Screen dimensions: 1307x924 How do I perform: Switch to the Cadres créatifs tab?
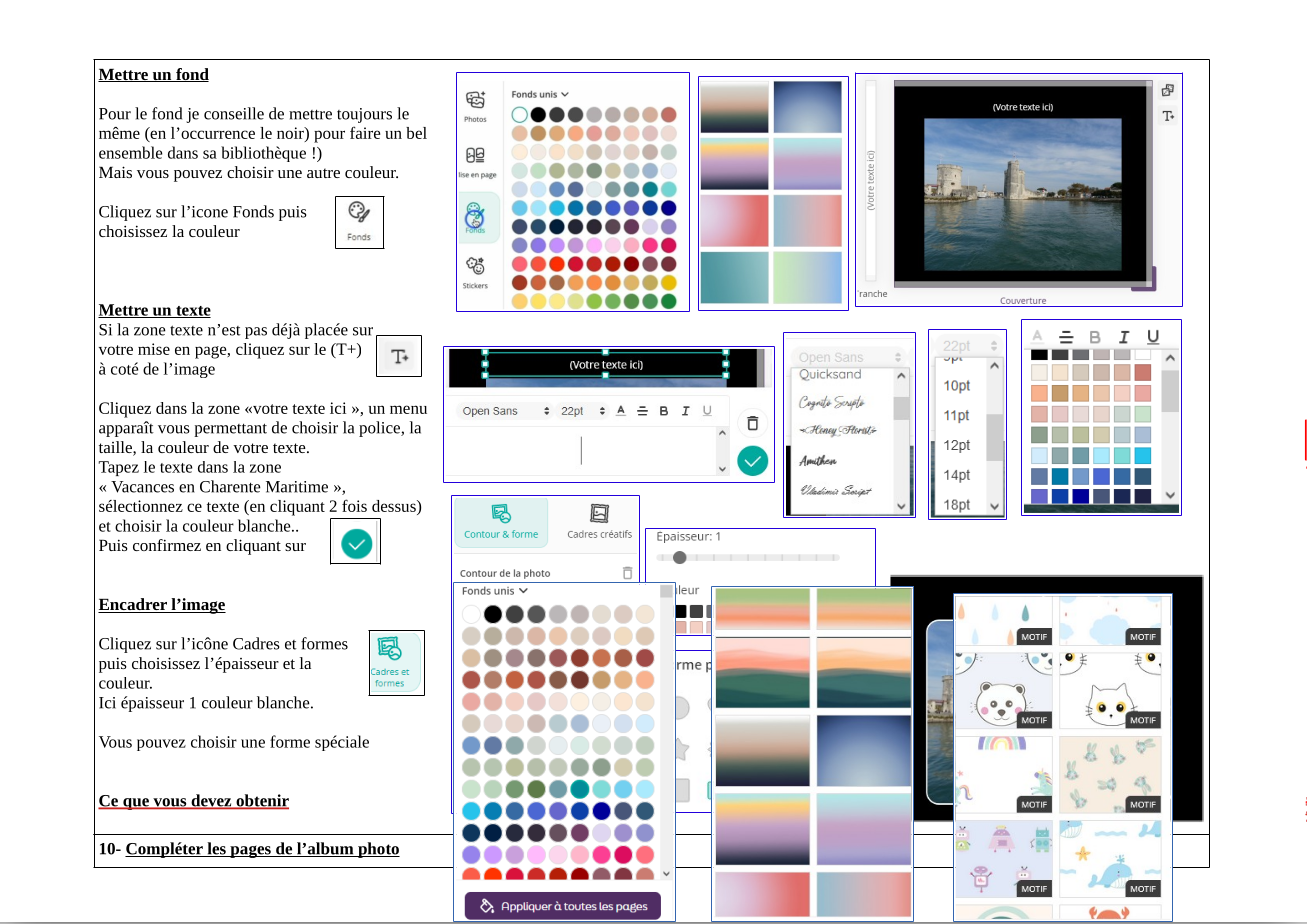(599, 521)
